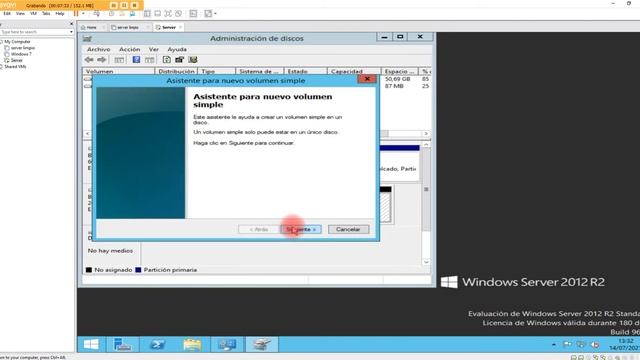Open the Archivo menu

[x=98, y=49]
